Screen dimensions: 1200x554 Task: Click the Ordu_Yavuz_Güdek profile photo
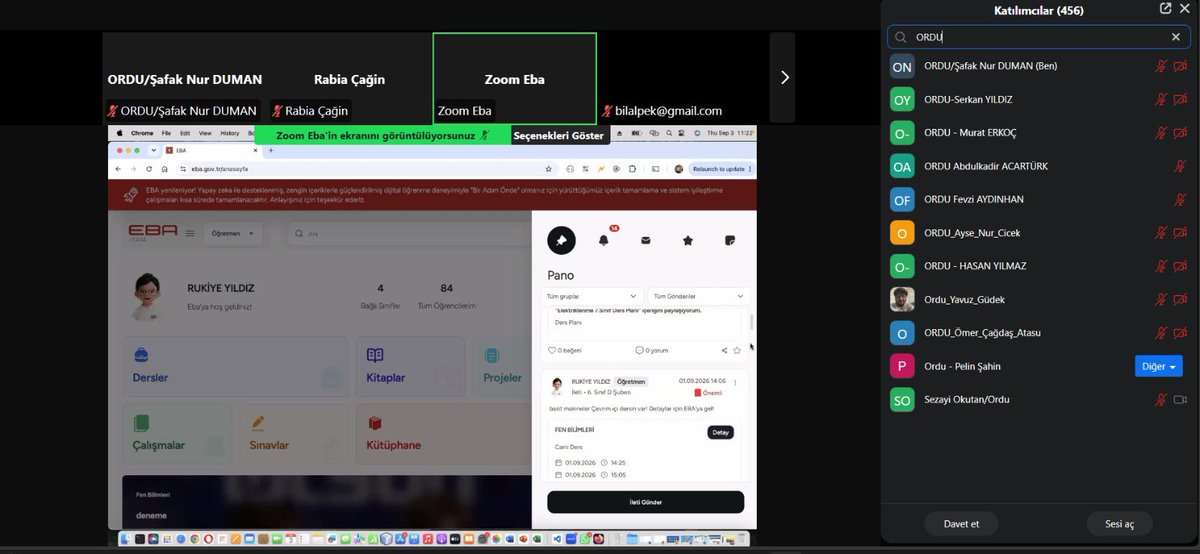[902, 300]
